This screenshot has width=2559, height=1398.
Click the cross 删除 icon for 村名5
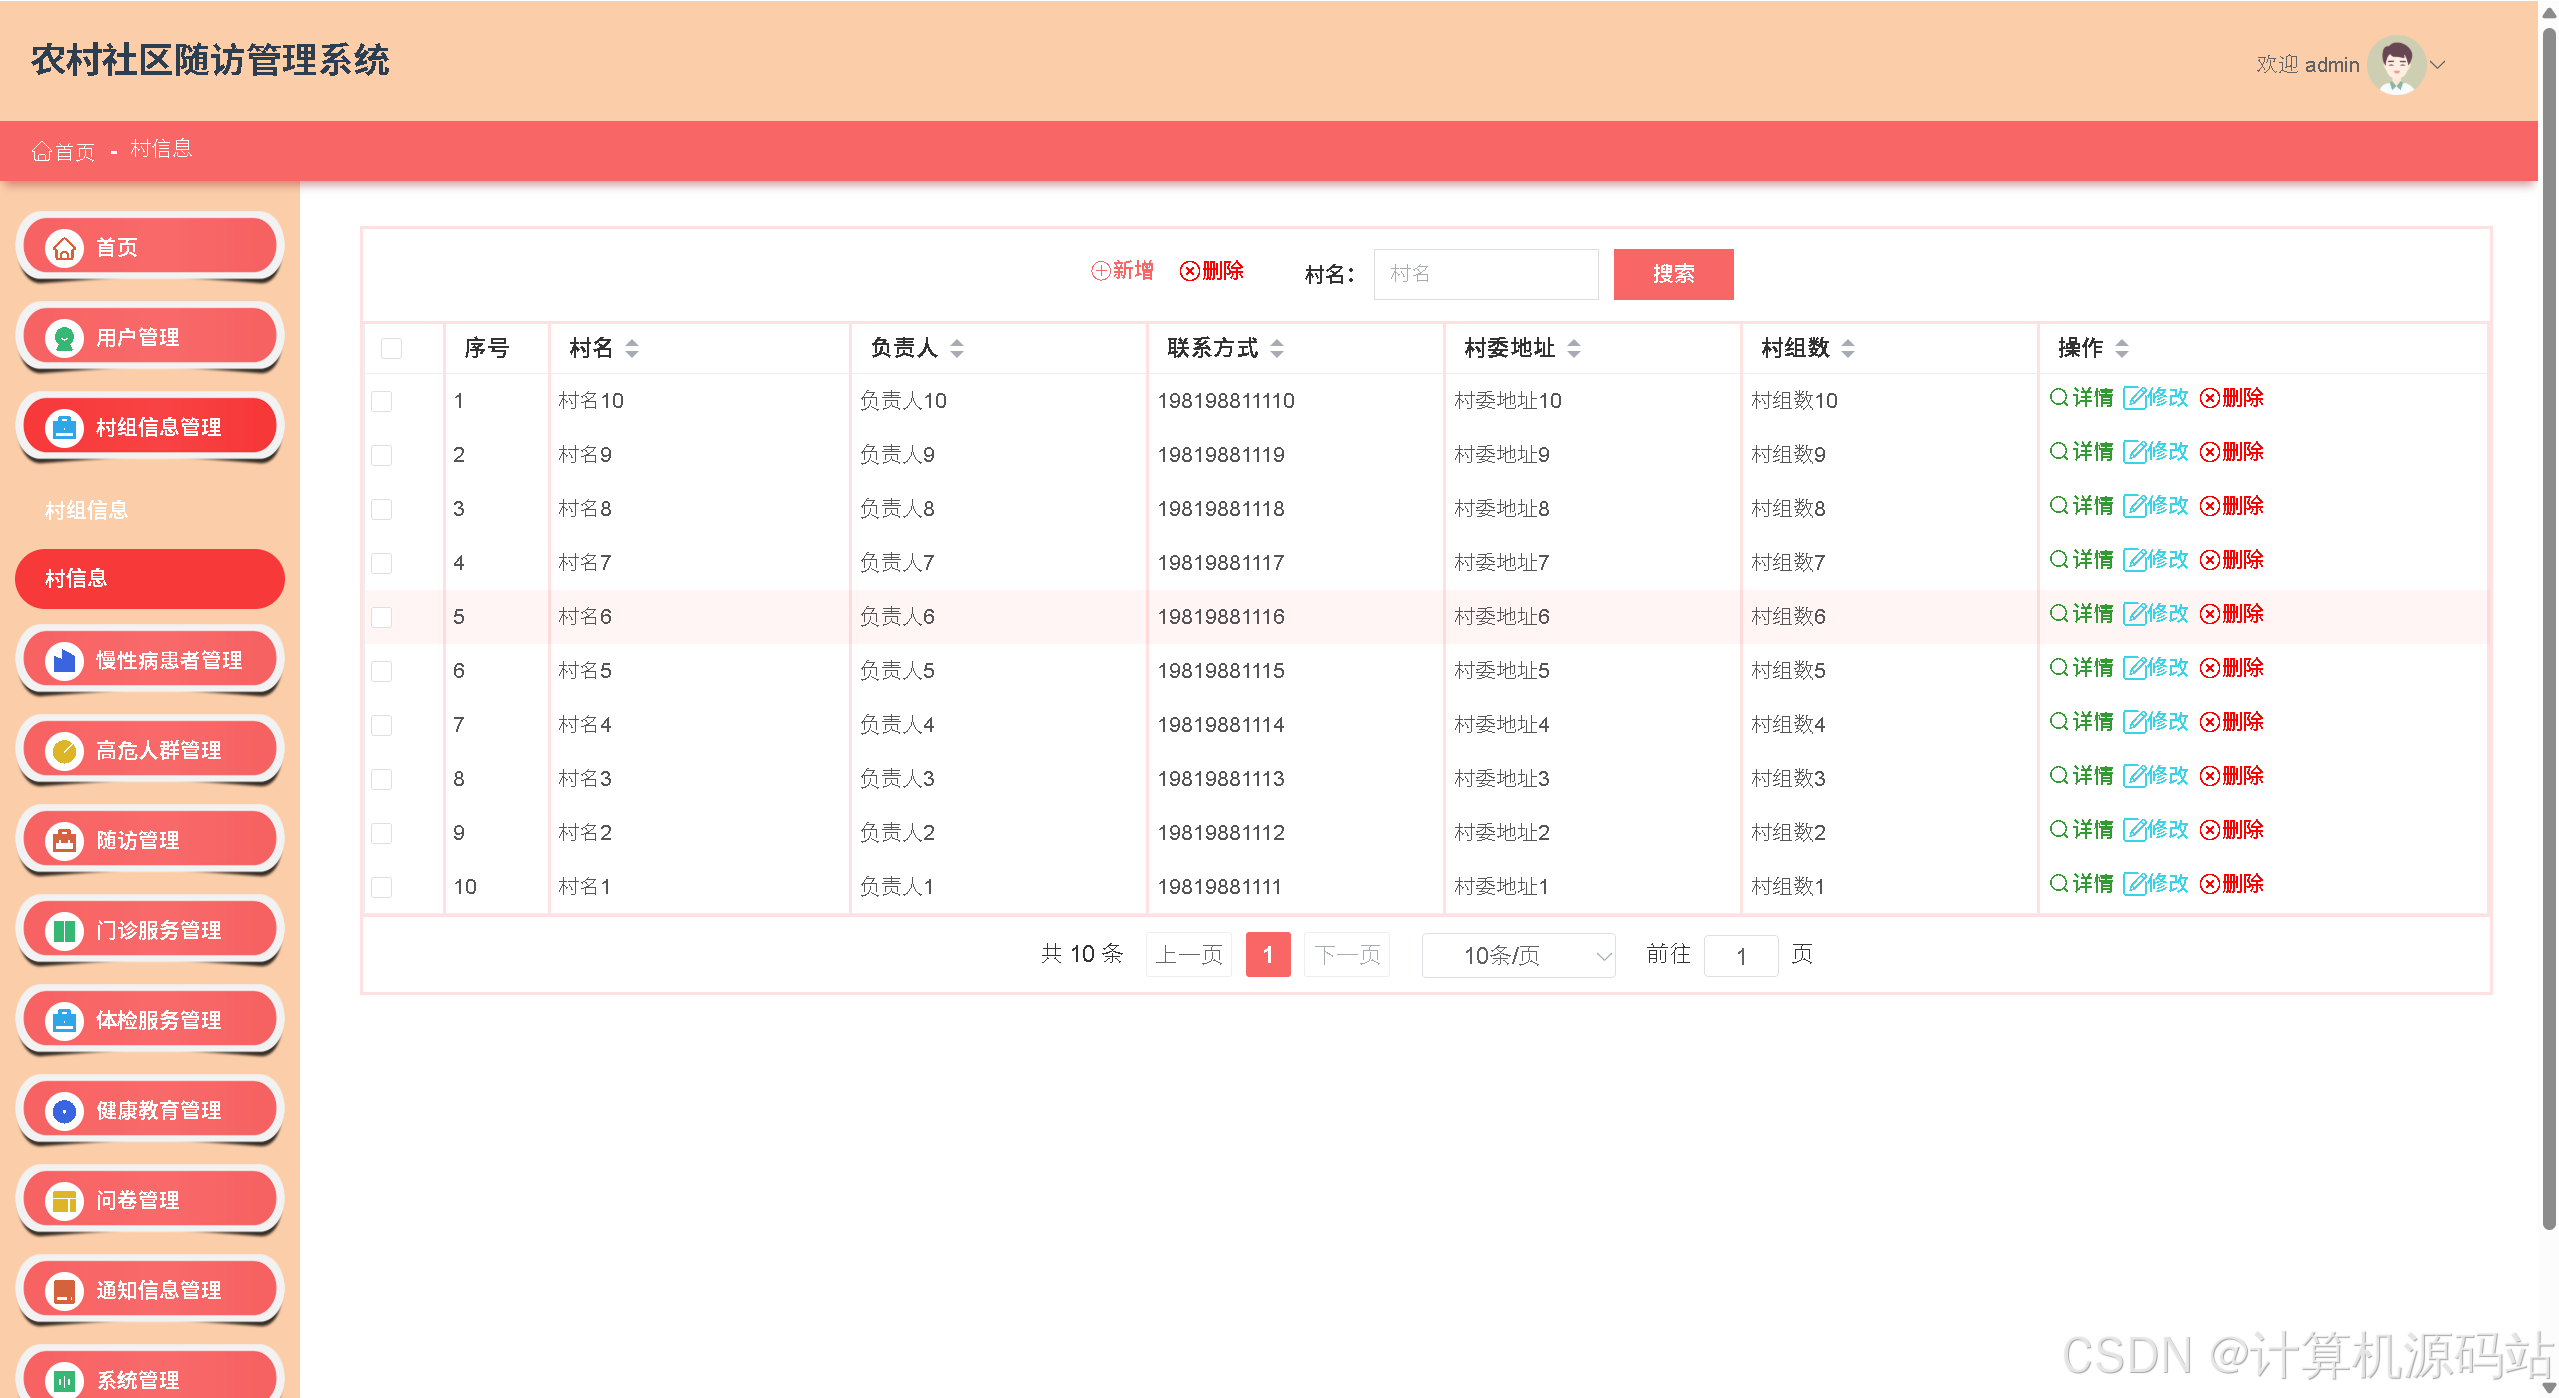point(2210,668)
